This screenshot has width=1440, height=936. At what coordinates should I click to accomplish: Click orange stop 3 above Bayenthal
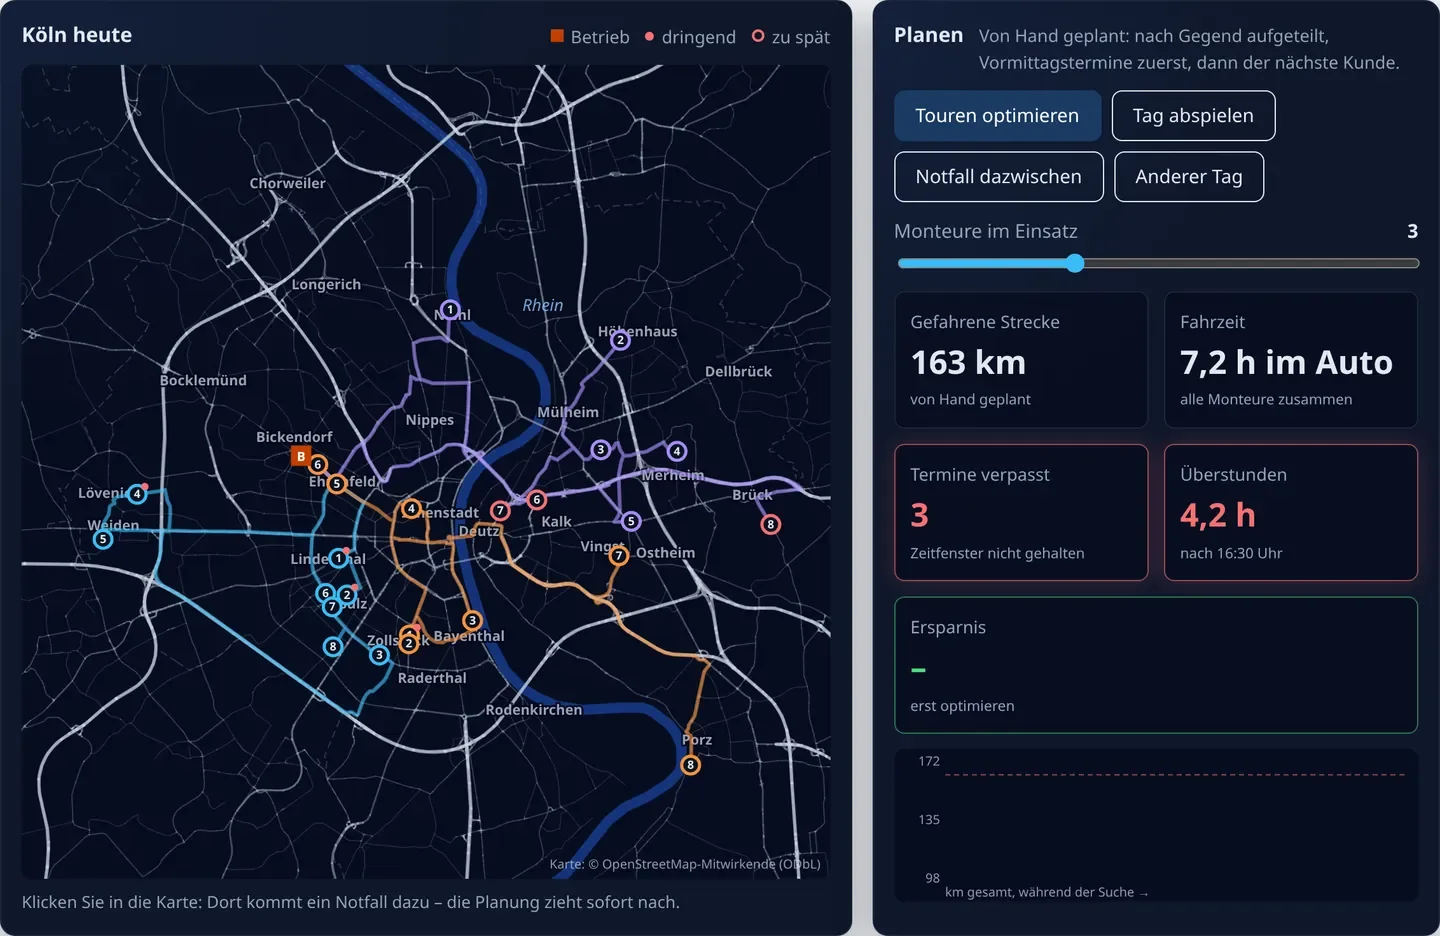point(472,621)
